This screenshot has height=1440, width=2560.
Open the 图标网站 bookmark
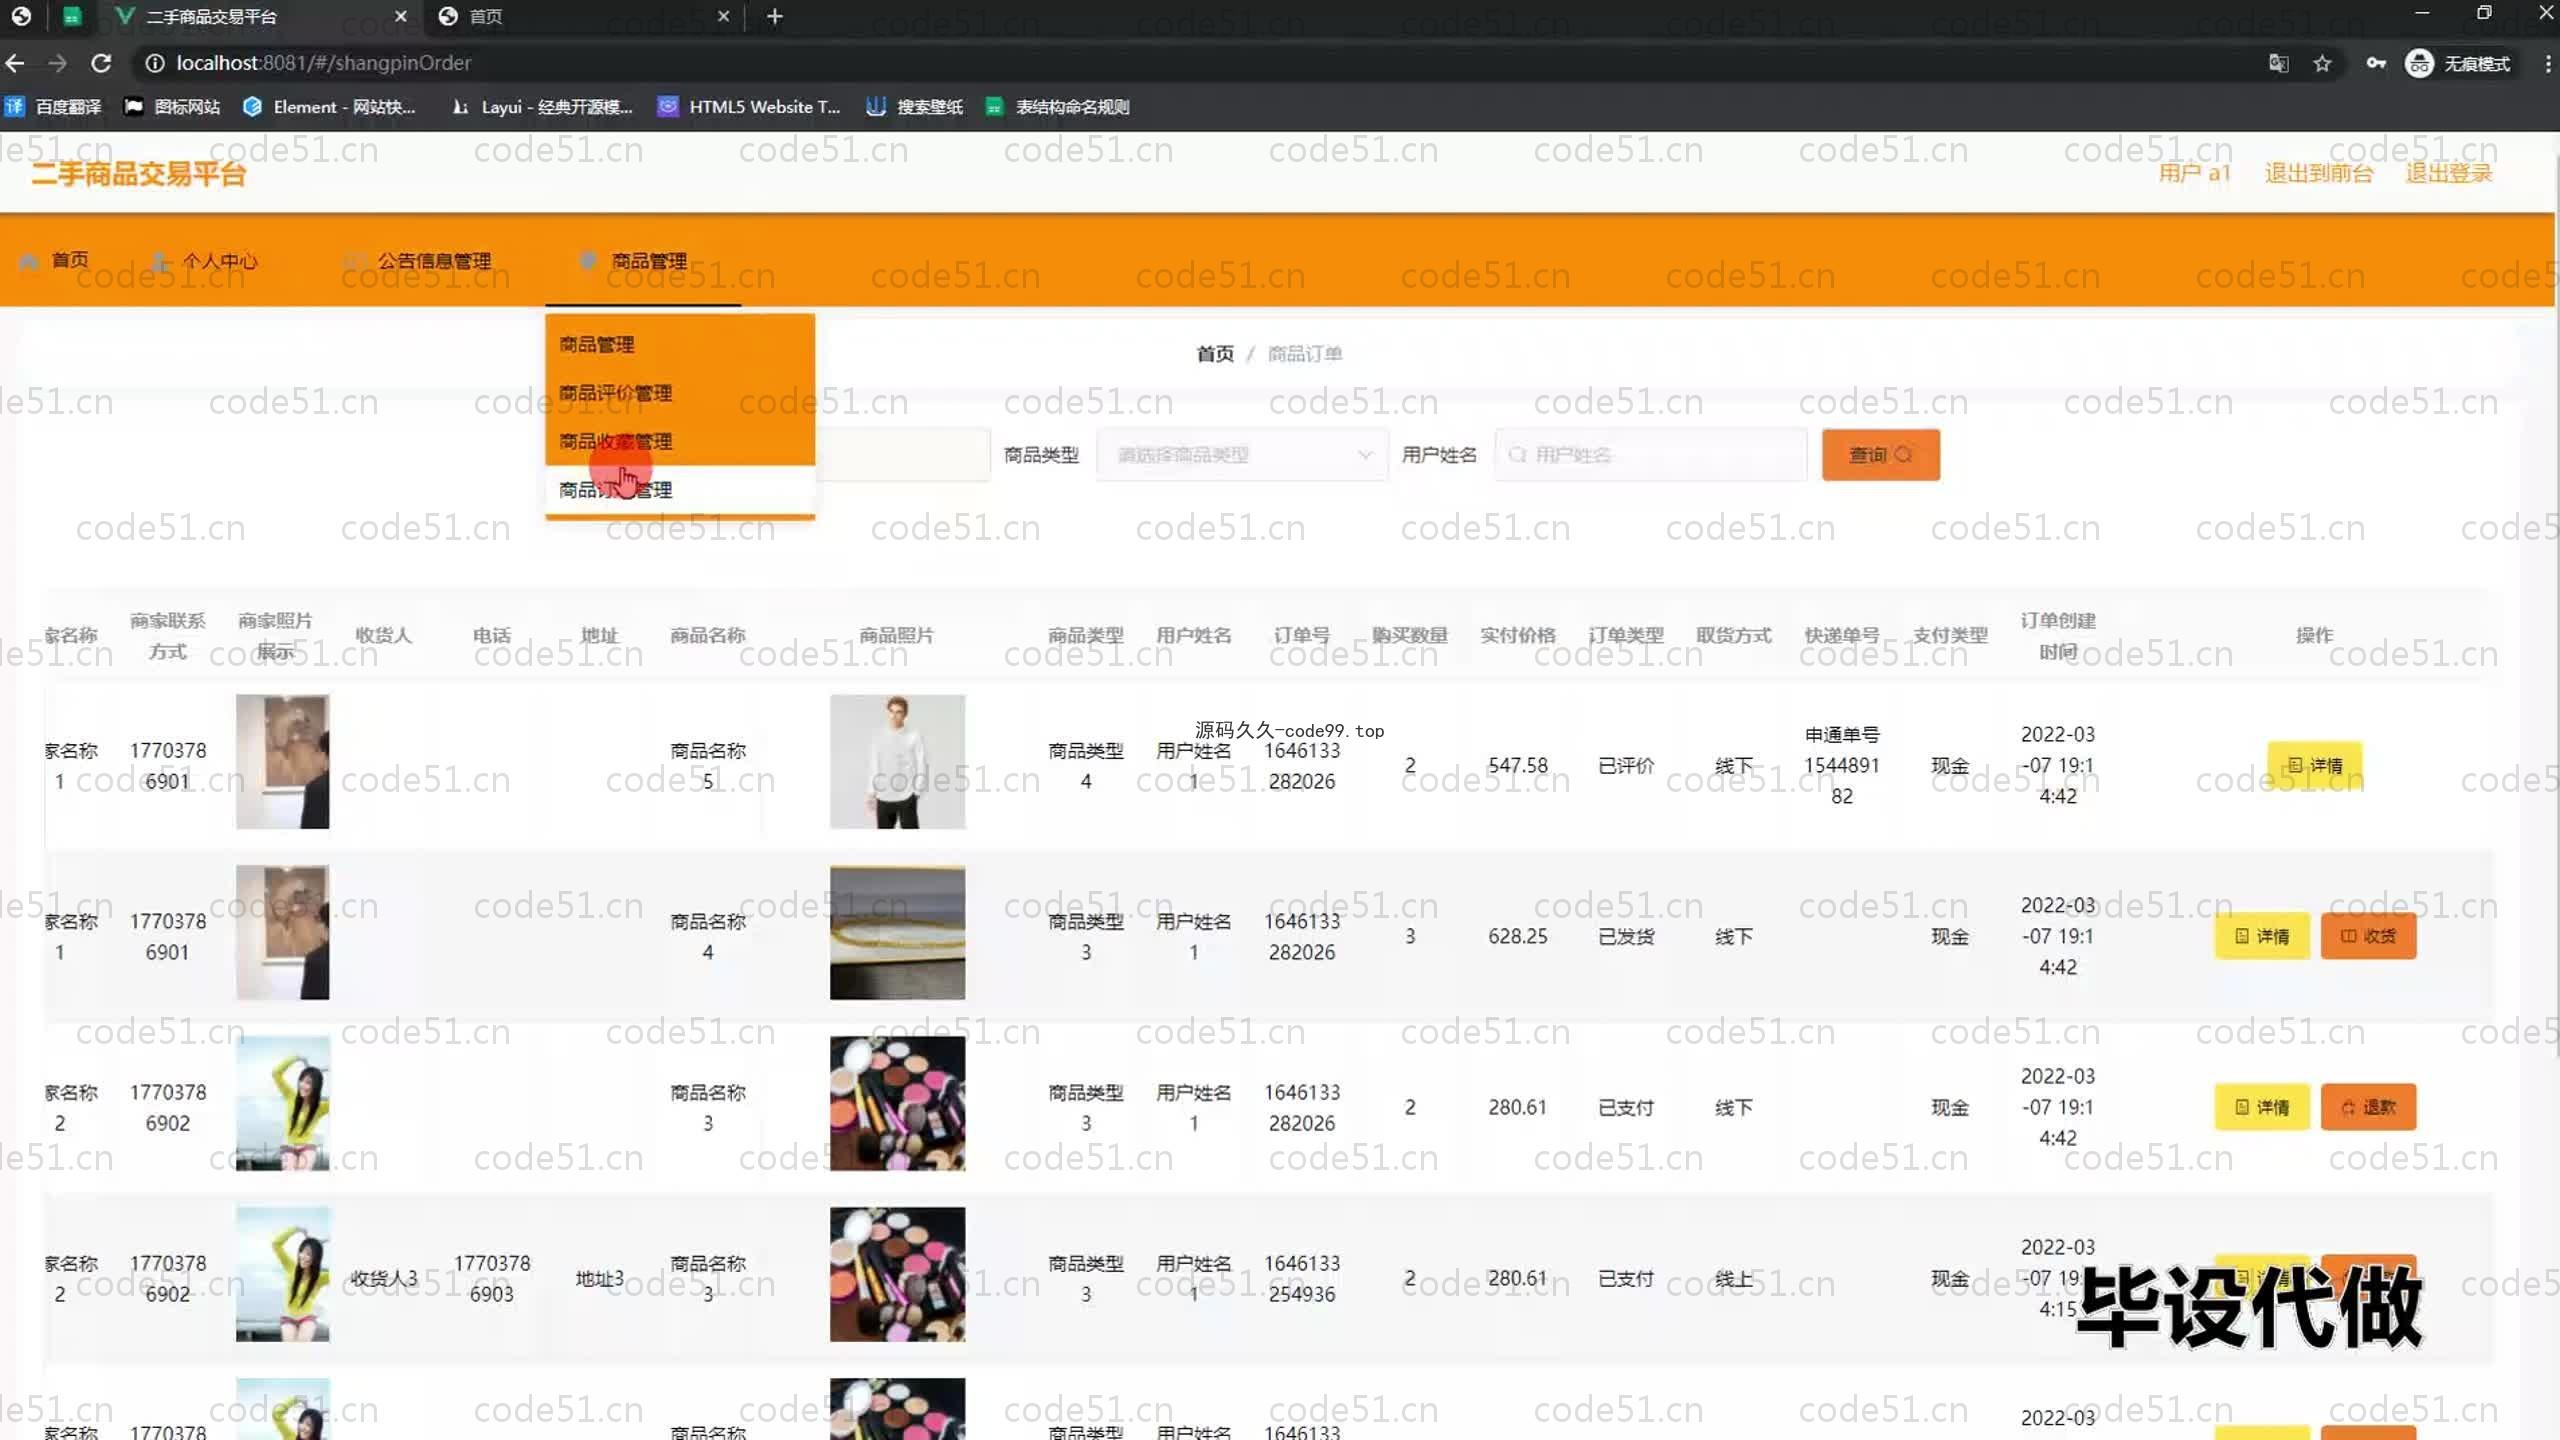click(172, 107)
